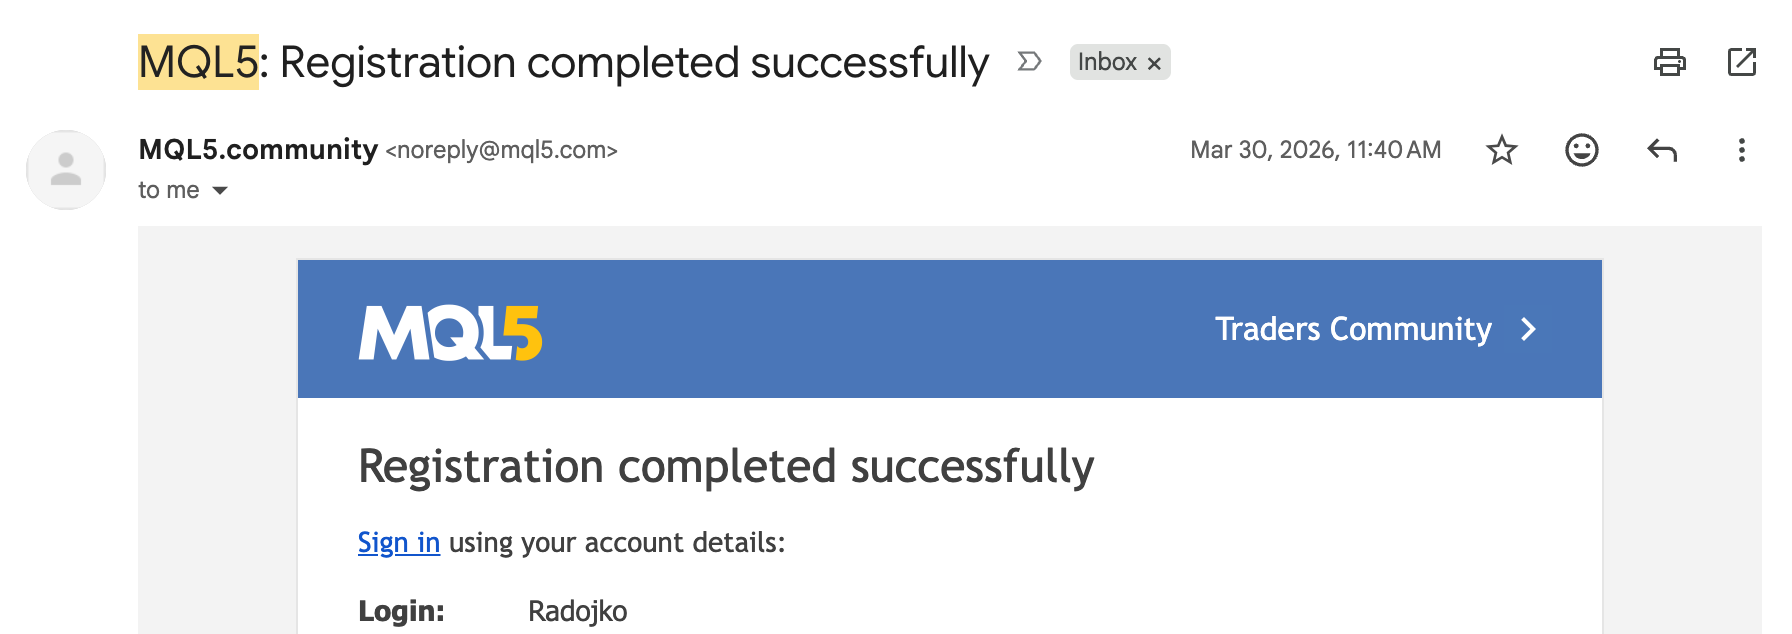Open the Traders Community link
1792x634 pixels.
coord(1352,329)
